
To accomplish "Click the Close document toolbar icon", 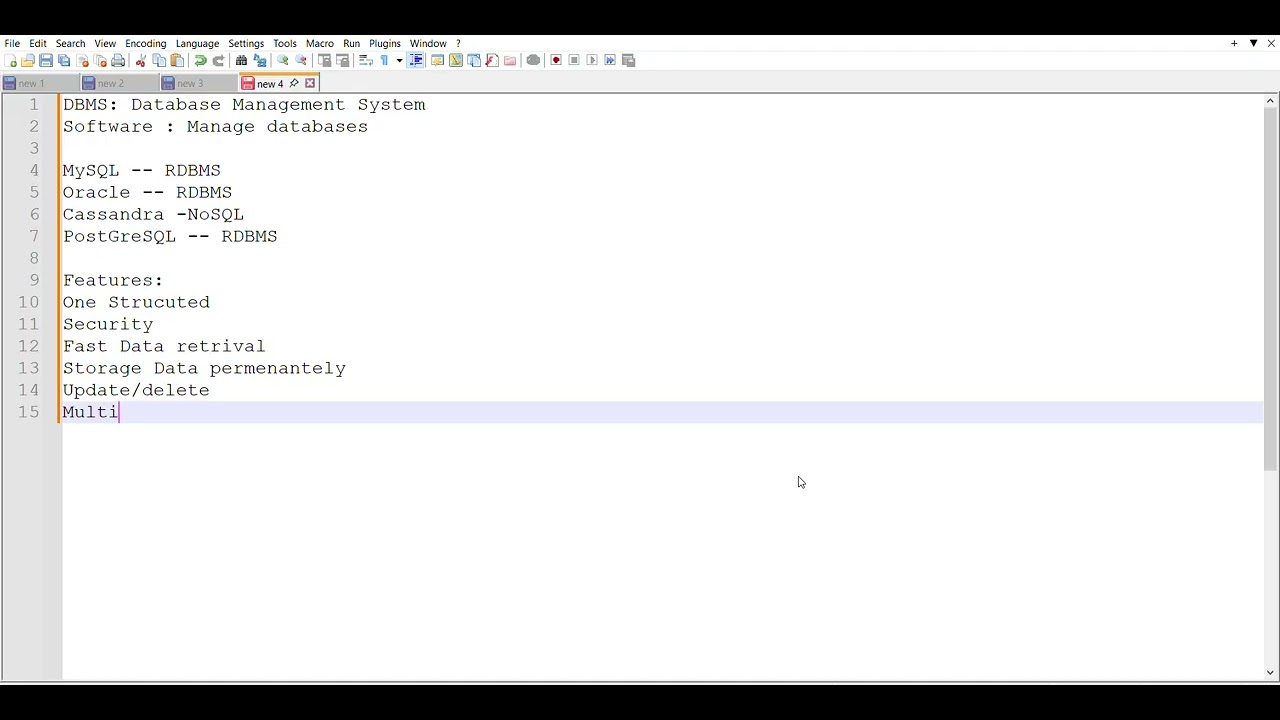I will coord(83,60).
